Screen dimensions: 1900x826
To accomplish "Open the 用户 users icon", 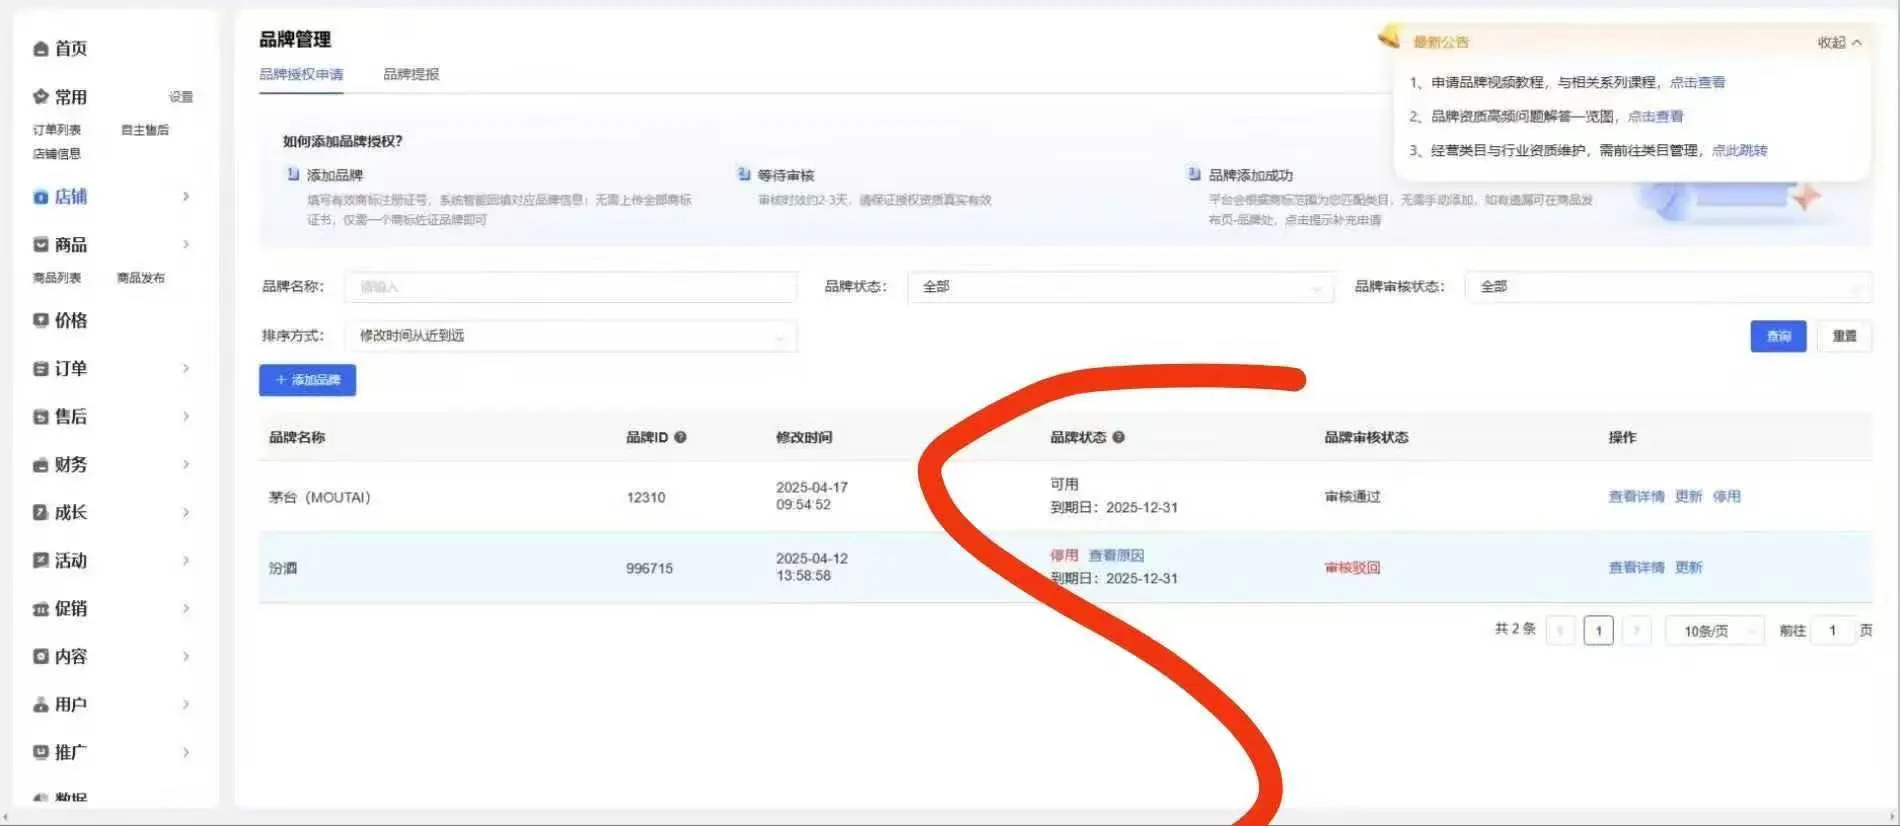I will (x=40, y=705).
